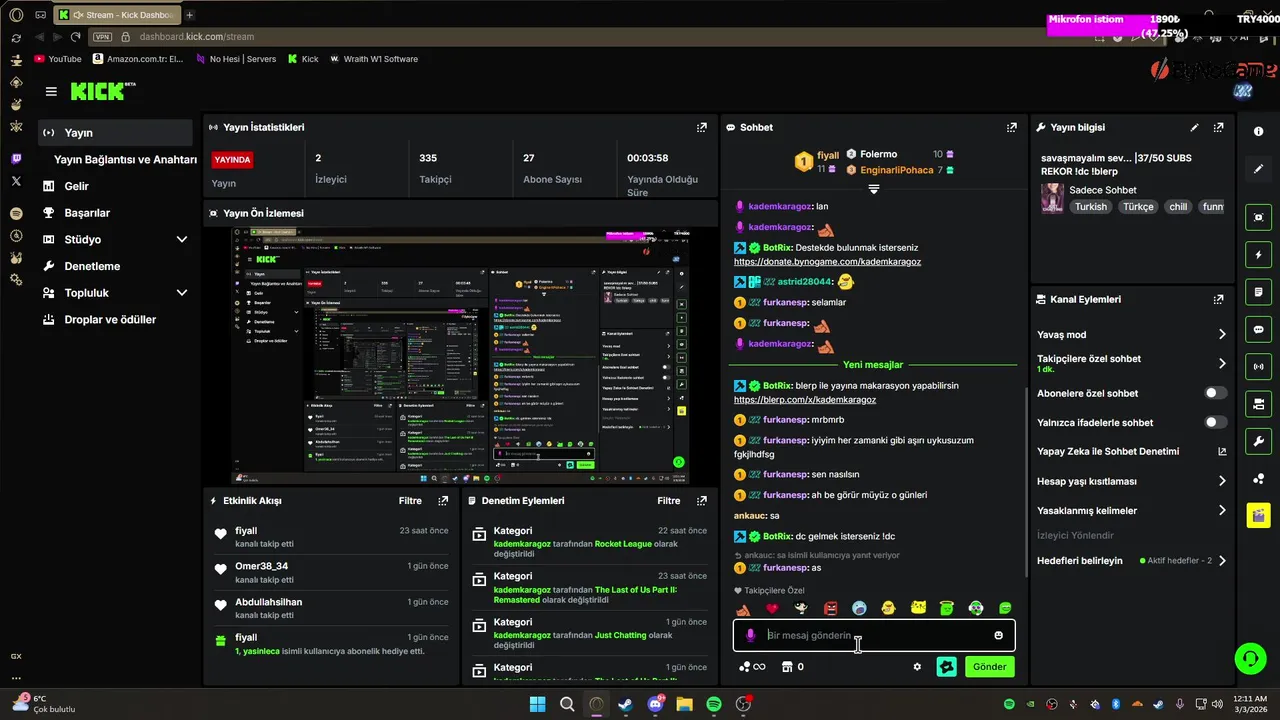Image resolution: width=1280 pixels, height=720 pixels.
Task: Open X (Twitter) in the Opera sidebar
Action: (x=16, y=181)
